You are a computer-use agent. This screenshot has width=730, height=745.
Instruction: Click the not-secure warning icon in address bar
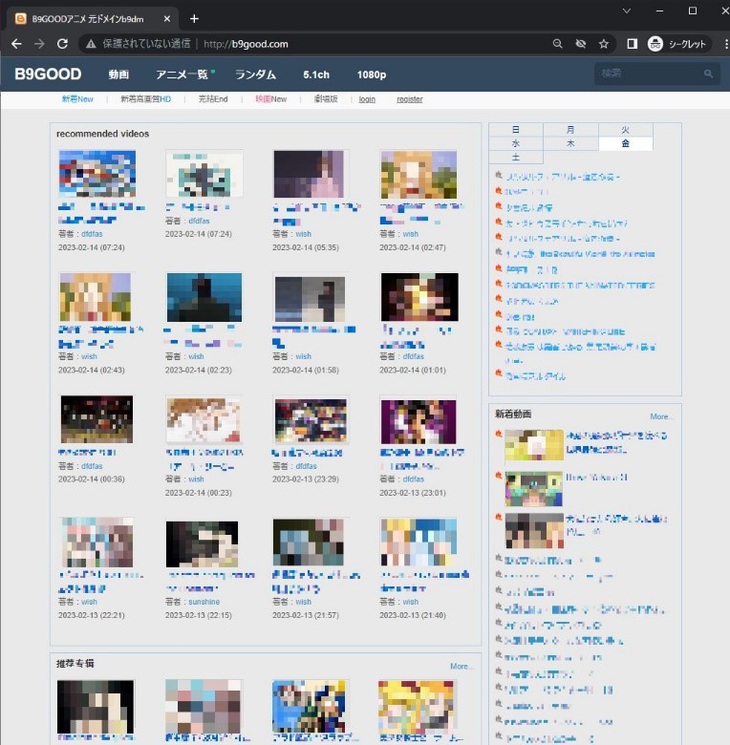coord(91,44)
